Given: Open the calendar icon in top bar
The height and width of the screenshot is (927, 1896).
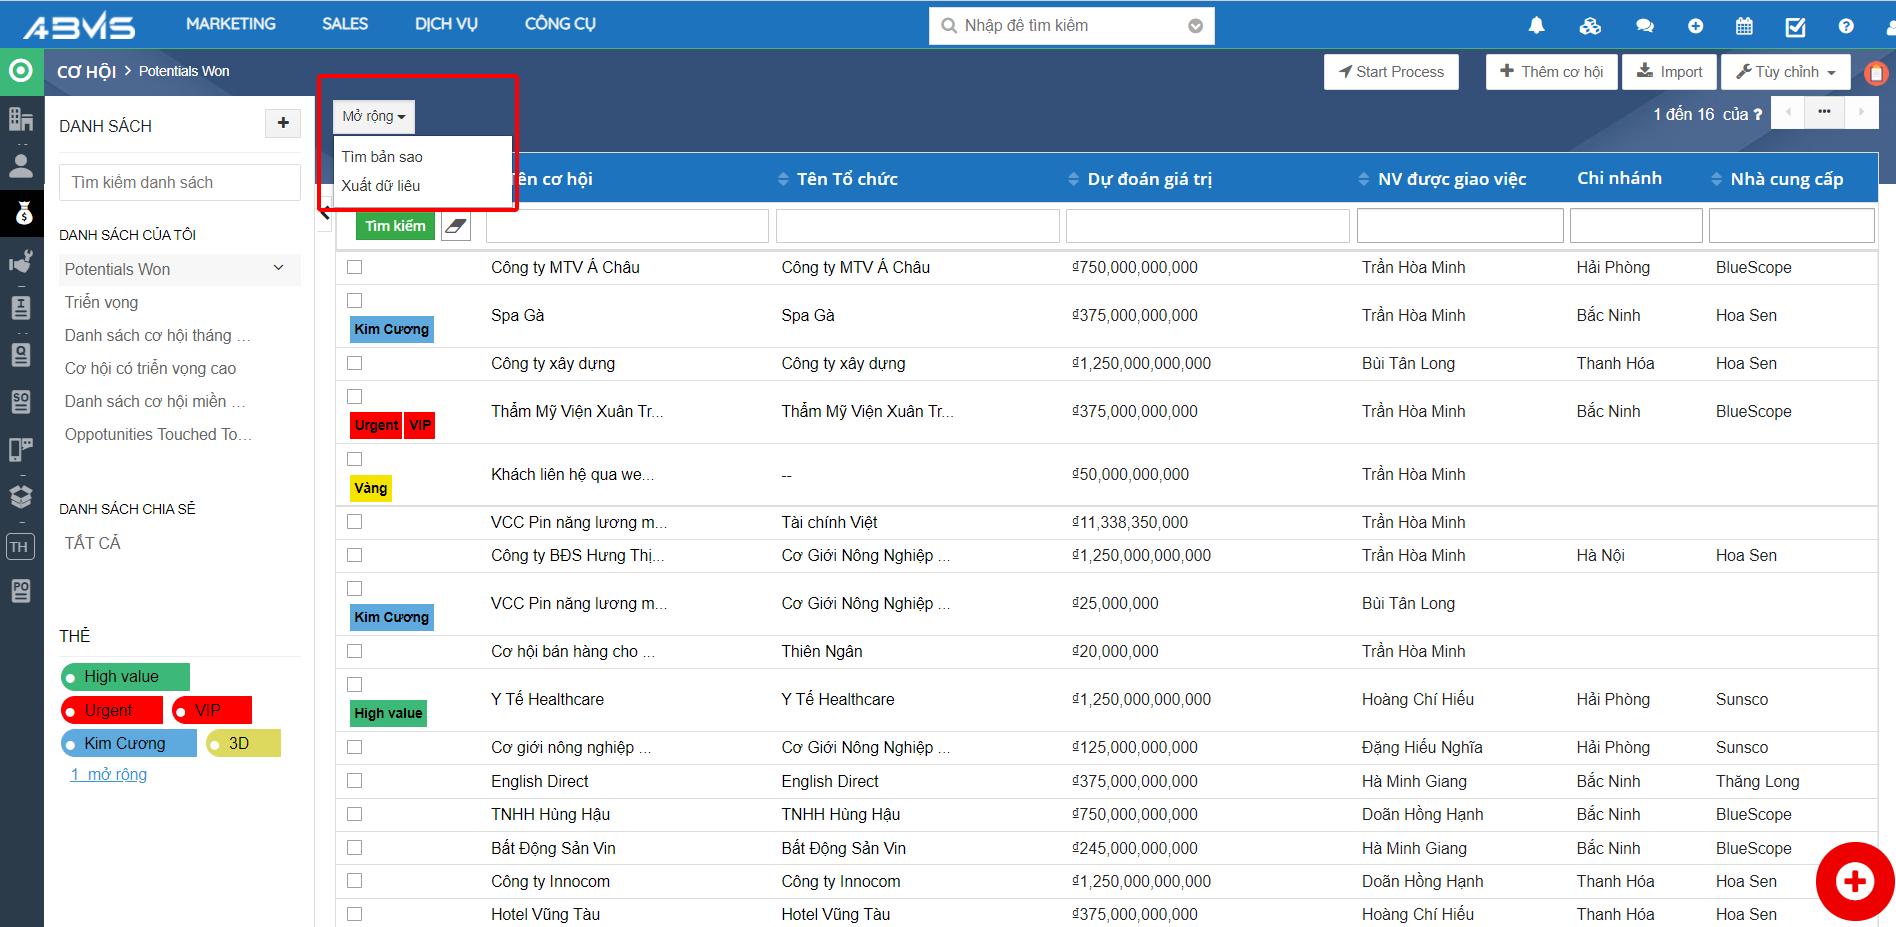Looking at the screenshot, I should [x=1744, y=26].
